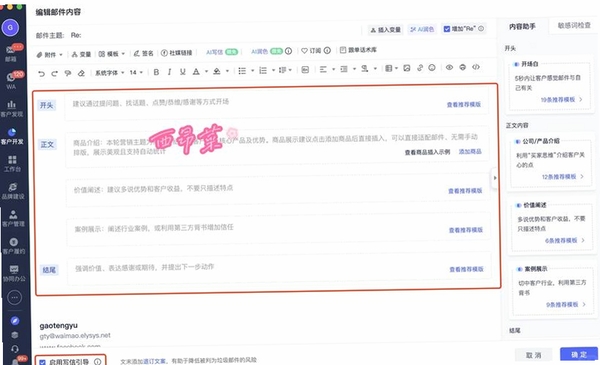This screenshot has height=365, width=600.
Task: Undo the last edit
Action: pyautogui.click(x=41, y=73)
